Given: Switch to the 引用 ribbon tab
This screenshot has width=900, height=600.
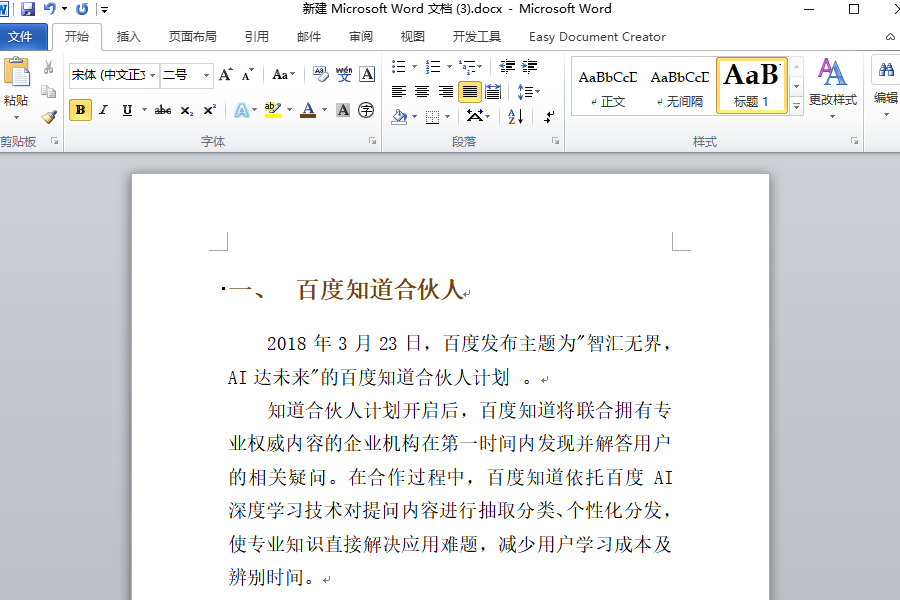Looking at the screenshot, I should pos(257,37).
